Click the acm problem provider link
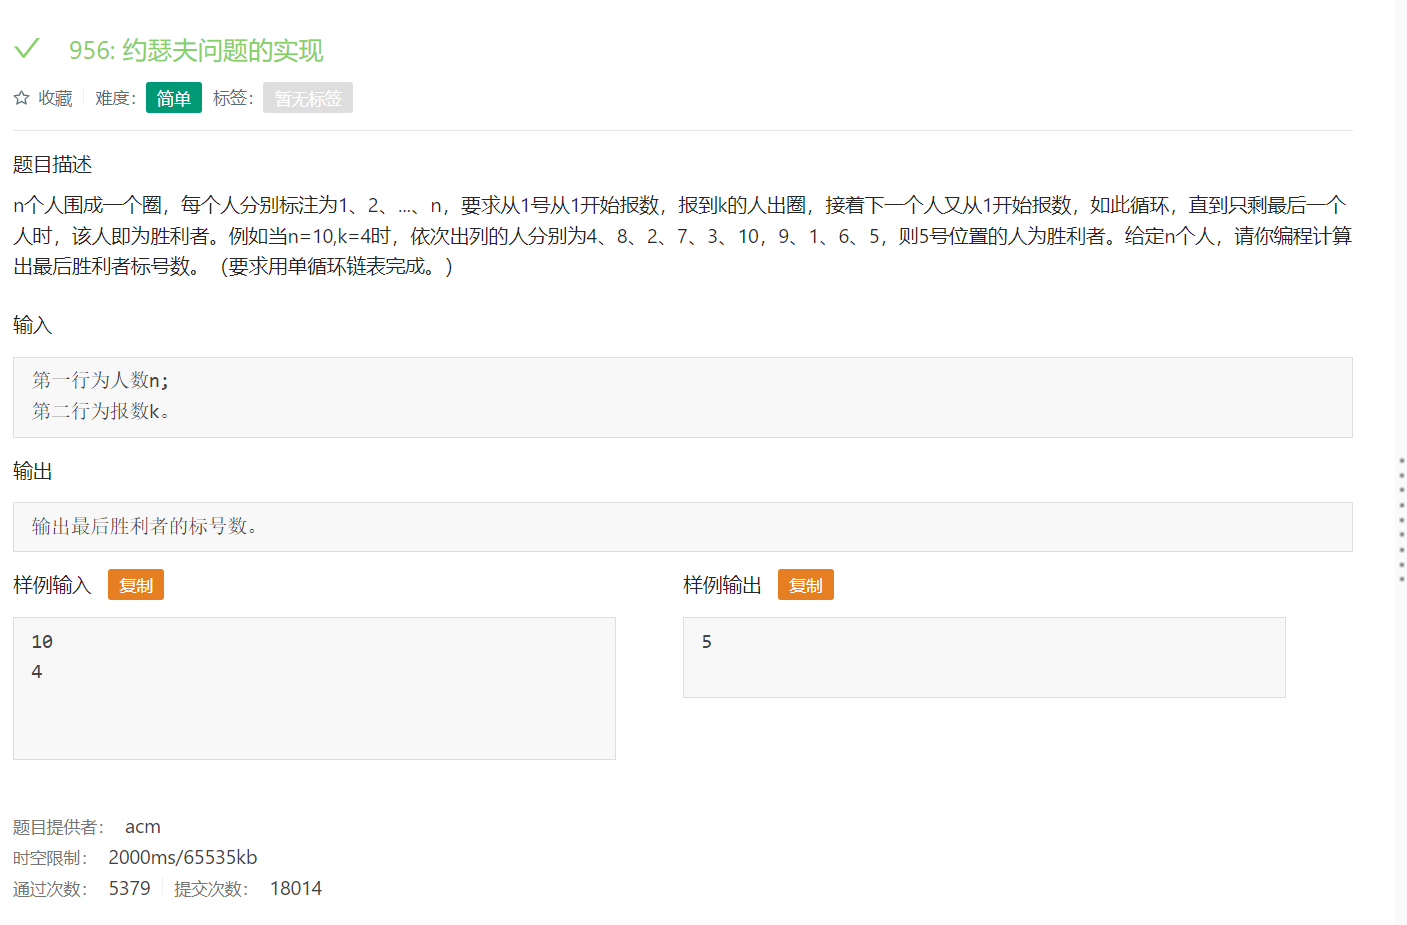Image resolution: width=1407 pixels, height=925 pixels. click(142, 826)
